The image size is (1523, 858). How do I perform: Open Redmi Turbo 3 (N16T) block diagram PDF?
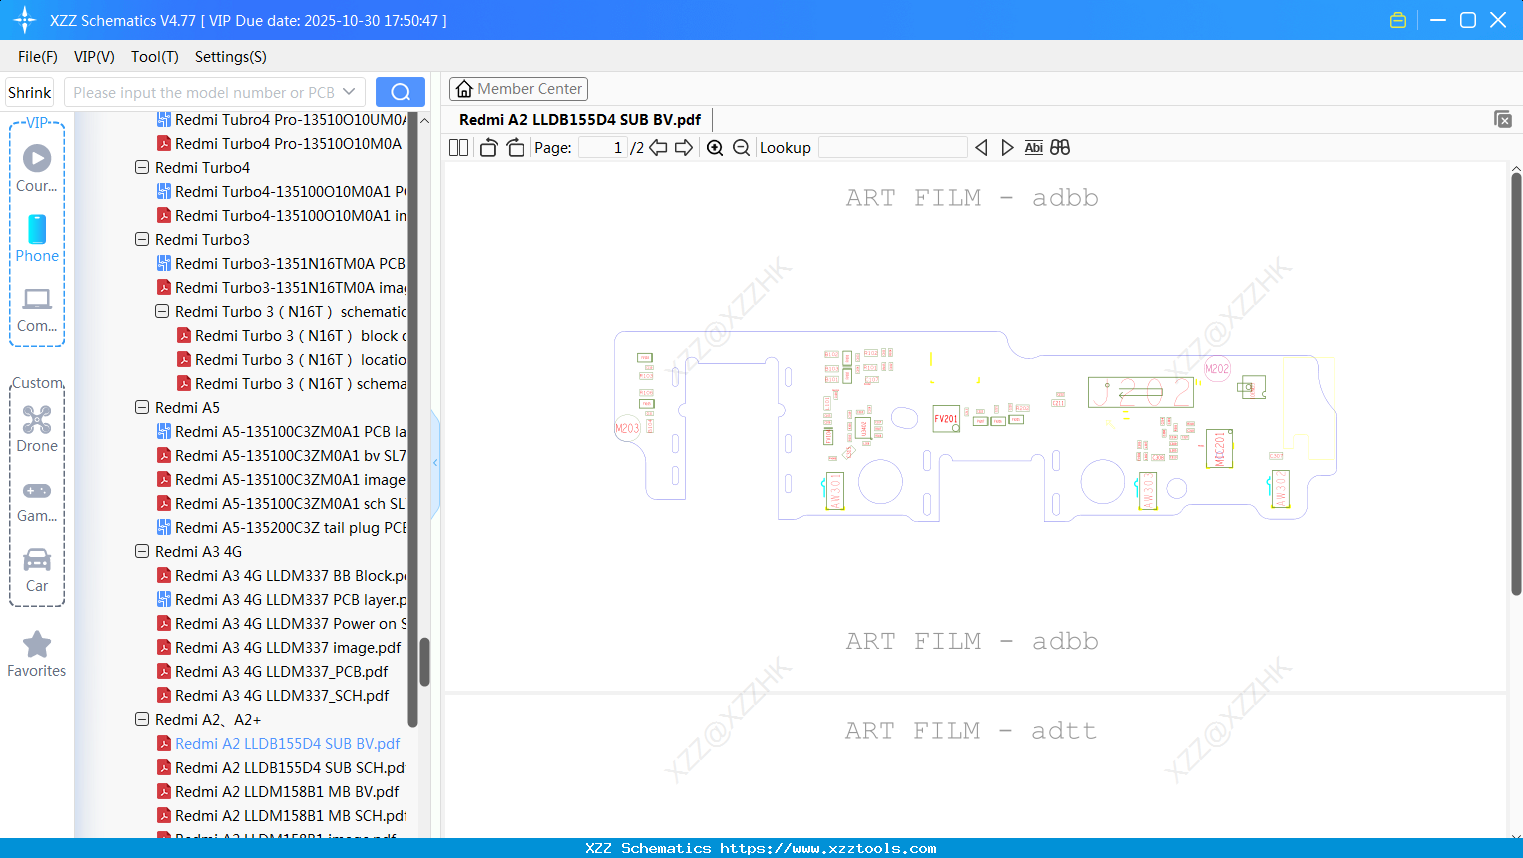click(292, 336)
